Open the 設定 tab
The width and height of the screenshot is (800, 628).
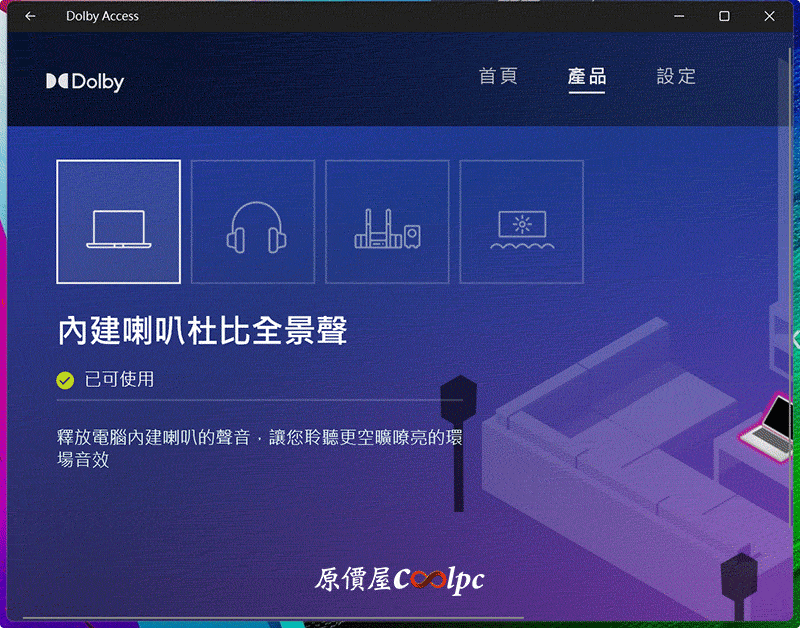click(x=676, y=76)
